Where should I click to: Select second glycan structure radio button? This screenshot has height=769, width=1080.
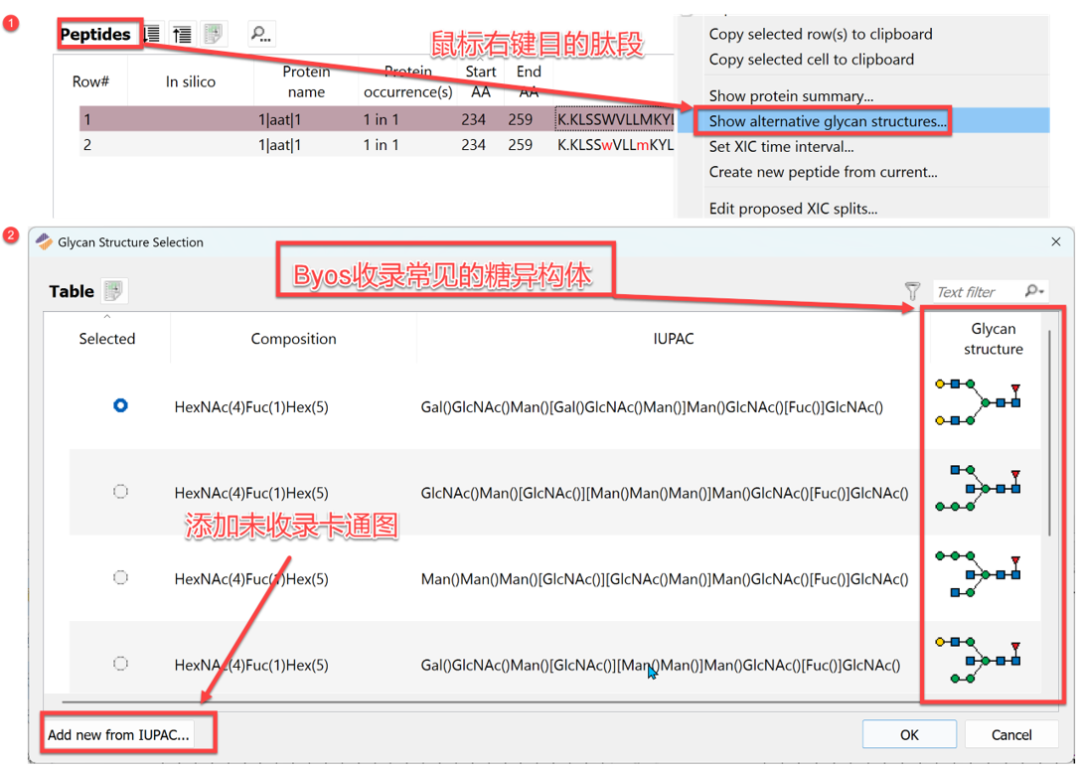pos(121,492)
